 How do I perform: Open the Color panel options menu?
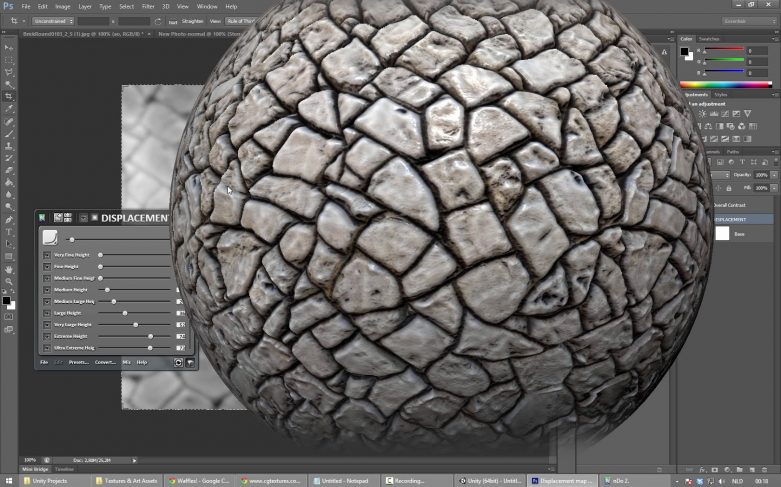(x=775, y=39)
